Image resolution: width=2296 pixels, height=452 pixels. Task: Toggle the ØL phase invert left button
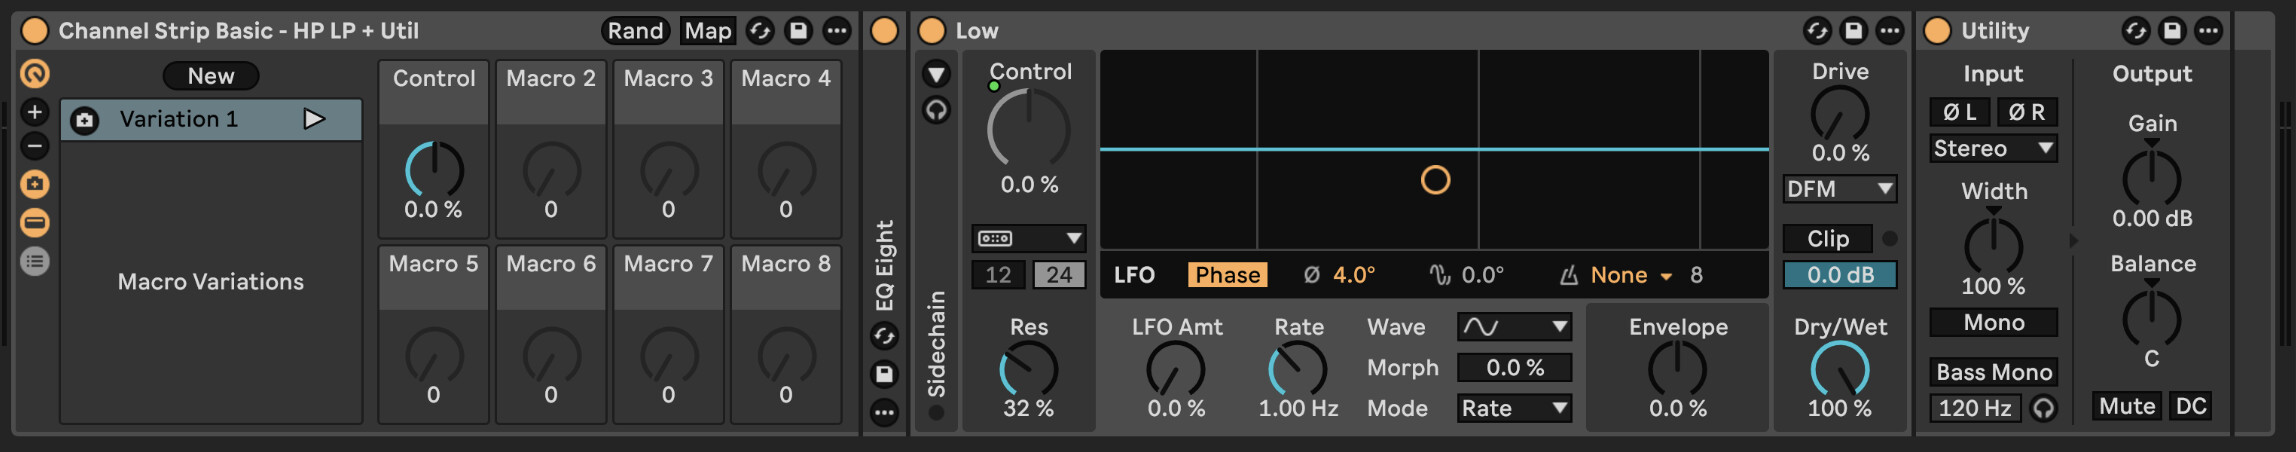[1960, 112]
